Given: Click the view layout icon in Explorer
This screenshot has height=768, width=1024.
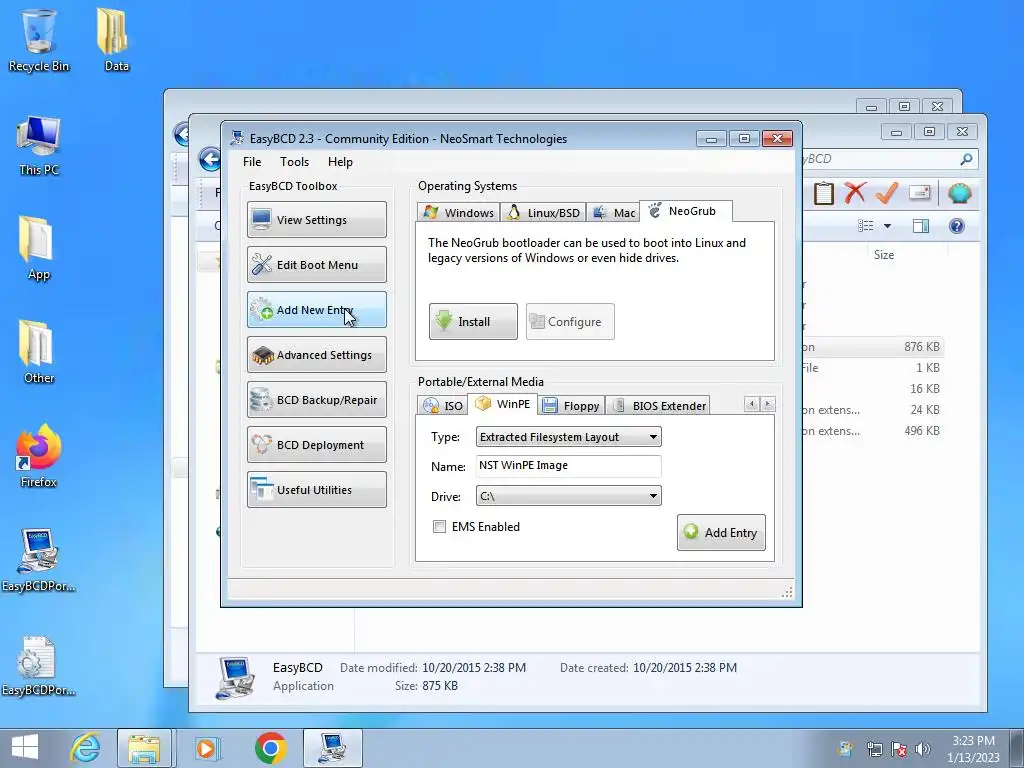Looking at the screenshot, I should tap(865, 226).
